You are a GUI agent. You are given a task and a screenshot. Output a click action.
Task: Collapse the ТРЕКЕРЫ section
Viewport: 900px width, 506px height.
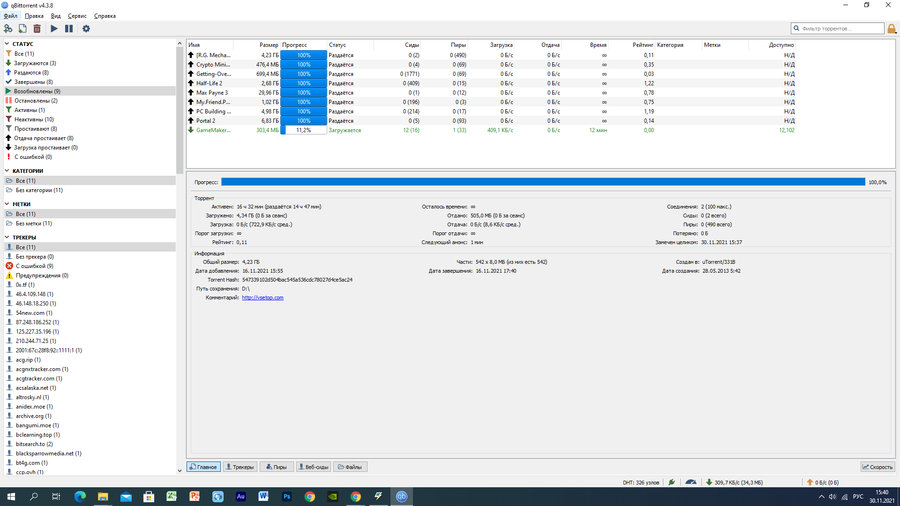point(7,237)
